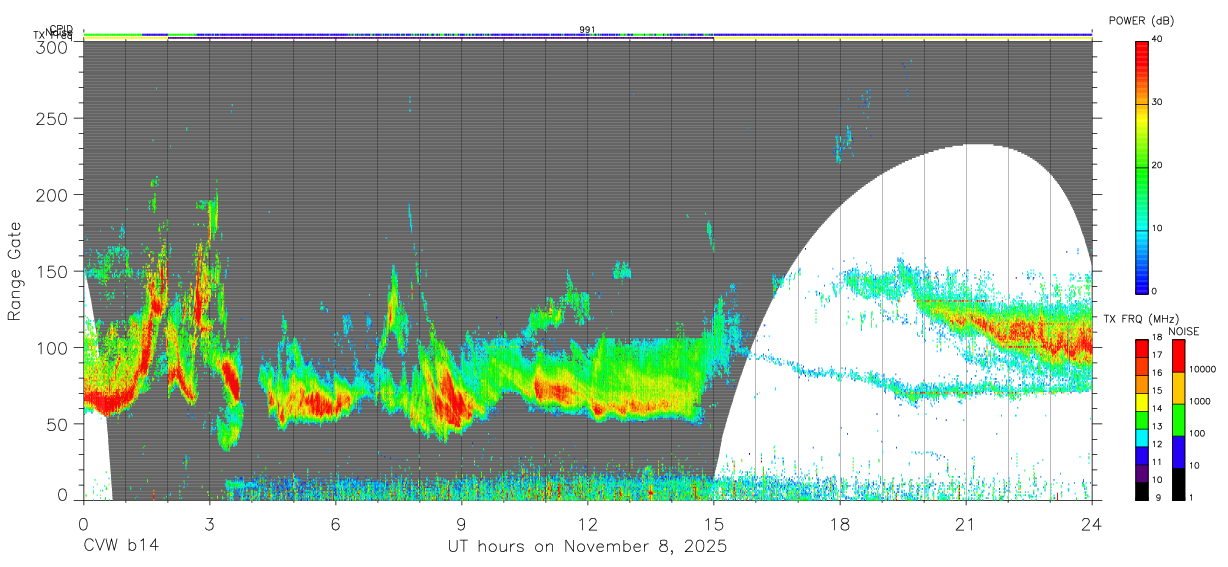Click the CVW b14 radar beam label
This screenshot has height=567, width=1228.
click(121, 547)
